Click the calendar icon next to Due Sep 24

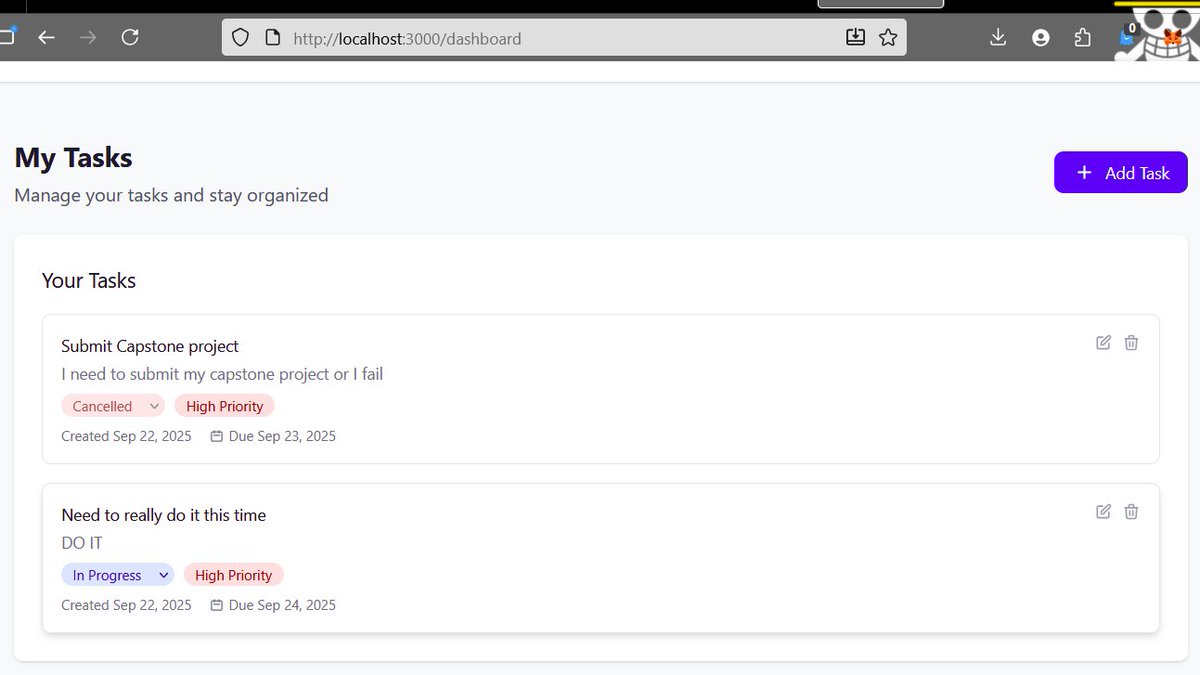click(216, 605)
